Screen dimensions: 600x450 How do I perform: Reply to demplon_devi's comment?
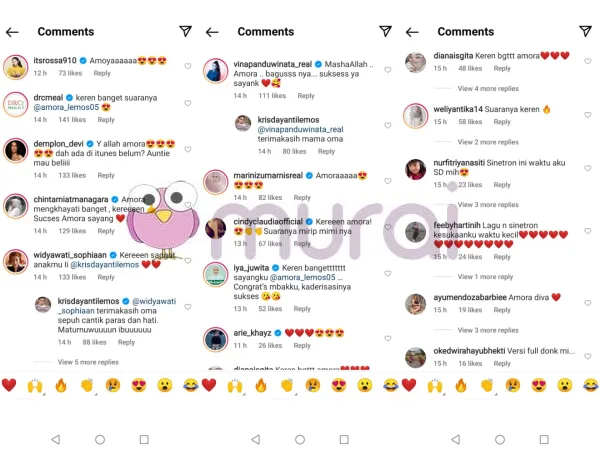106,175
